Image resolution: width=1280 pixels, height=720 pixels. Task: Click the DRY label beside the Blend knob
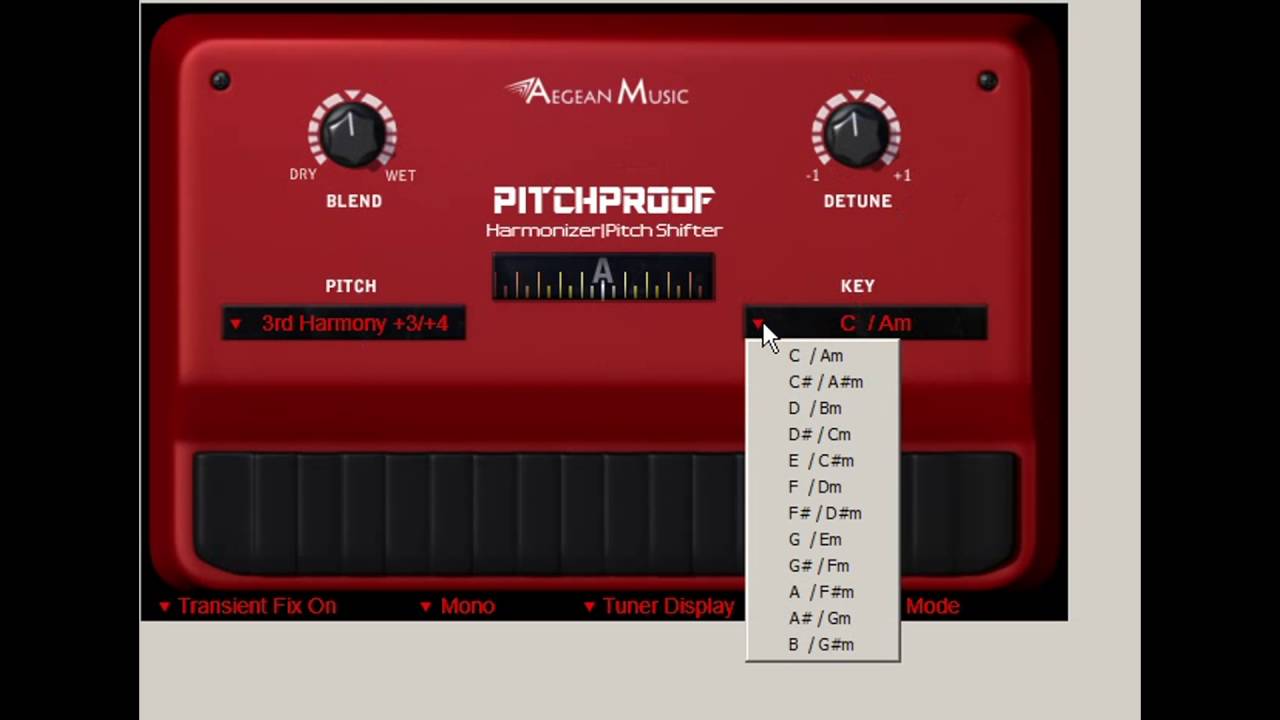[303, 174]
